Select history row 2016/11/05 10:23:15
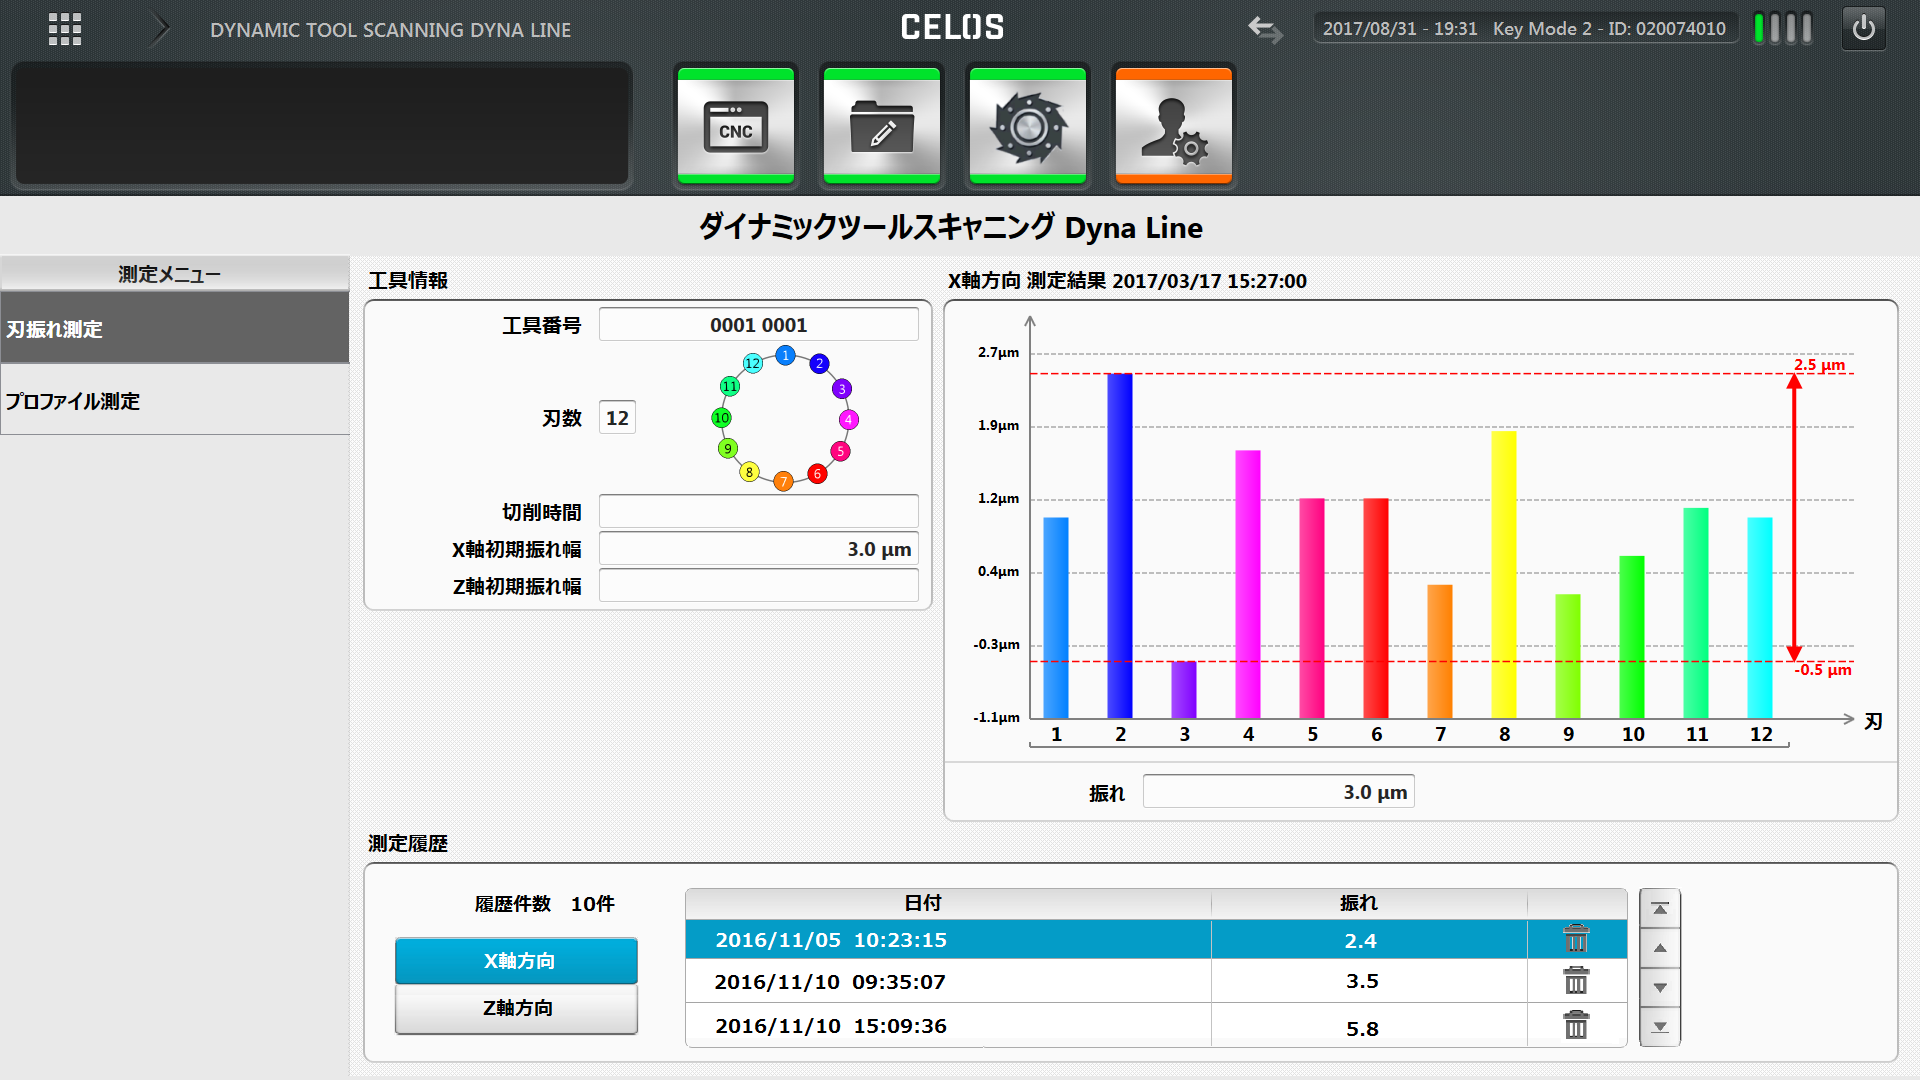 point(1156,939)
